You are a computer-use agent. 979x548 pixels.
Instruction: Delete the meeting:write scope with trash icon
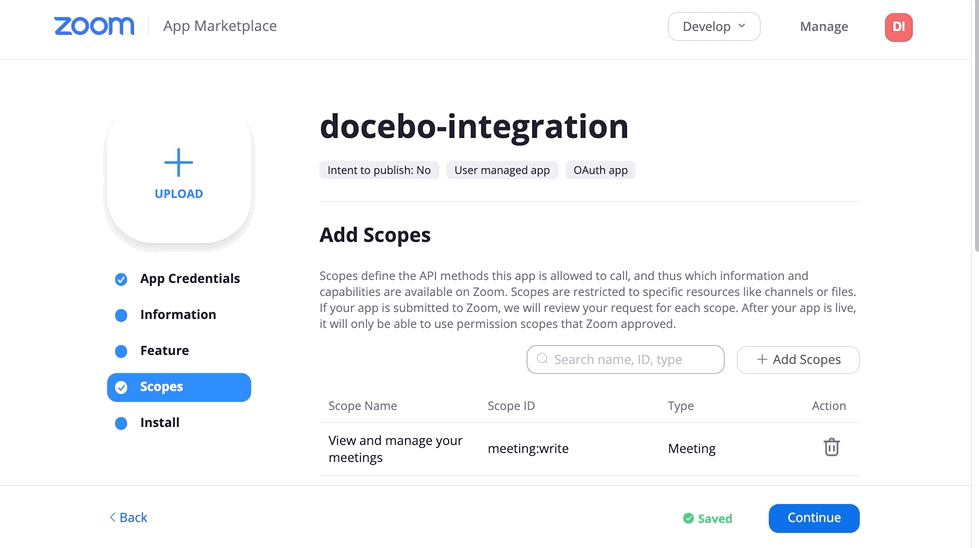pos(831,448)
